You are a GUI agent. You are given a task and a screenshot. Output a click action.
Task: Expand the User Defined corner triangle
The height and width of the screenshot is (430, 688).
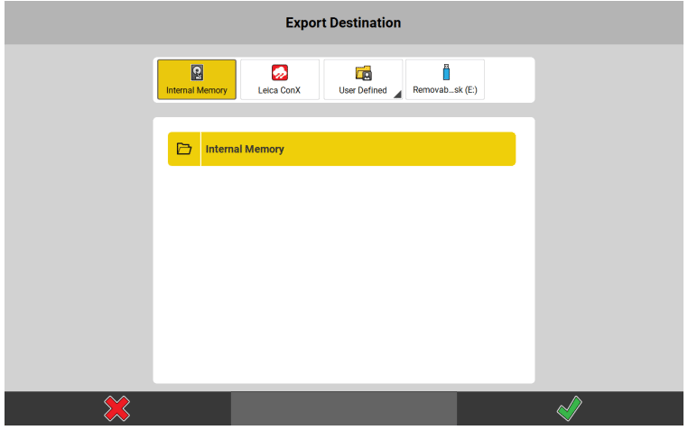point(397,94)
